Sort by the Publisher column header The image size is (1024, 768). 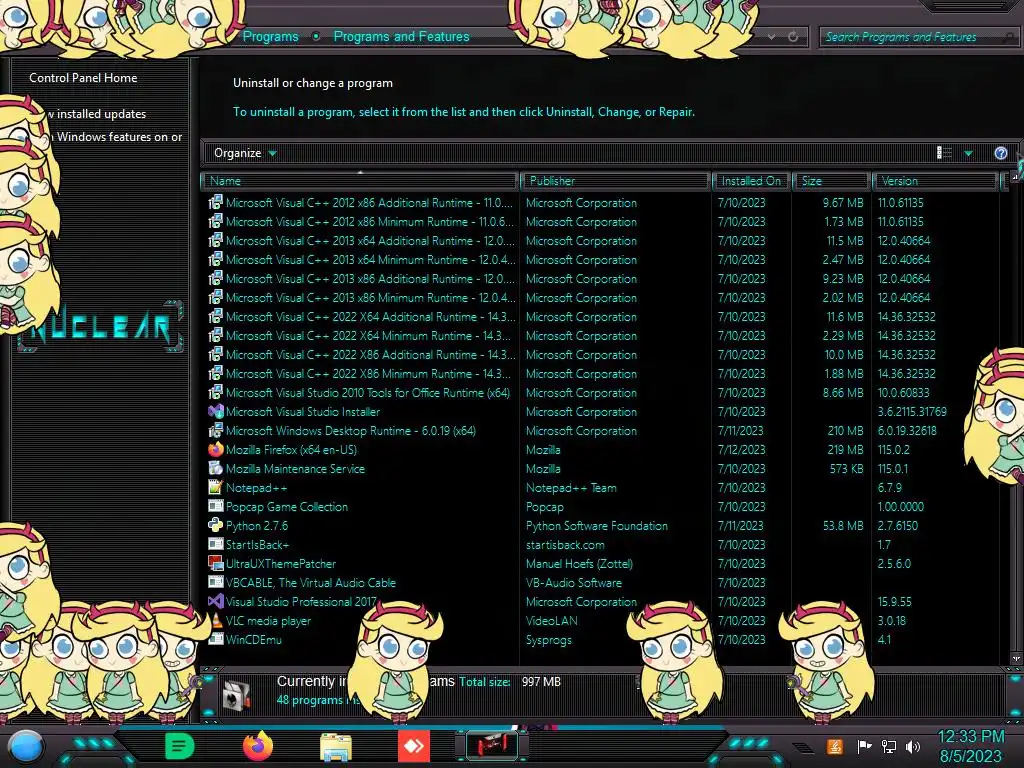(x=615, y=181)
